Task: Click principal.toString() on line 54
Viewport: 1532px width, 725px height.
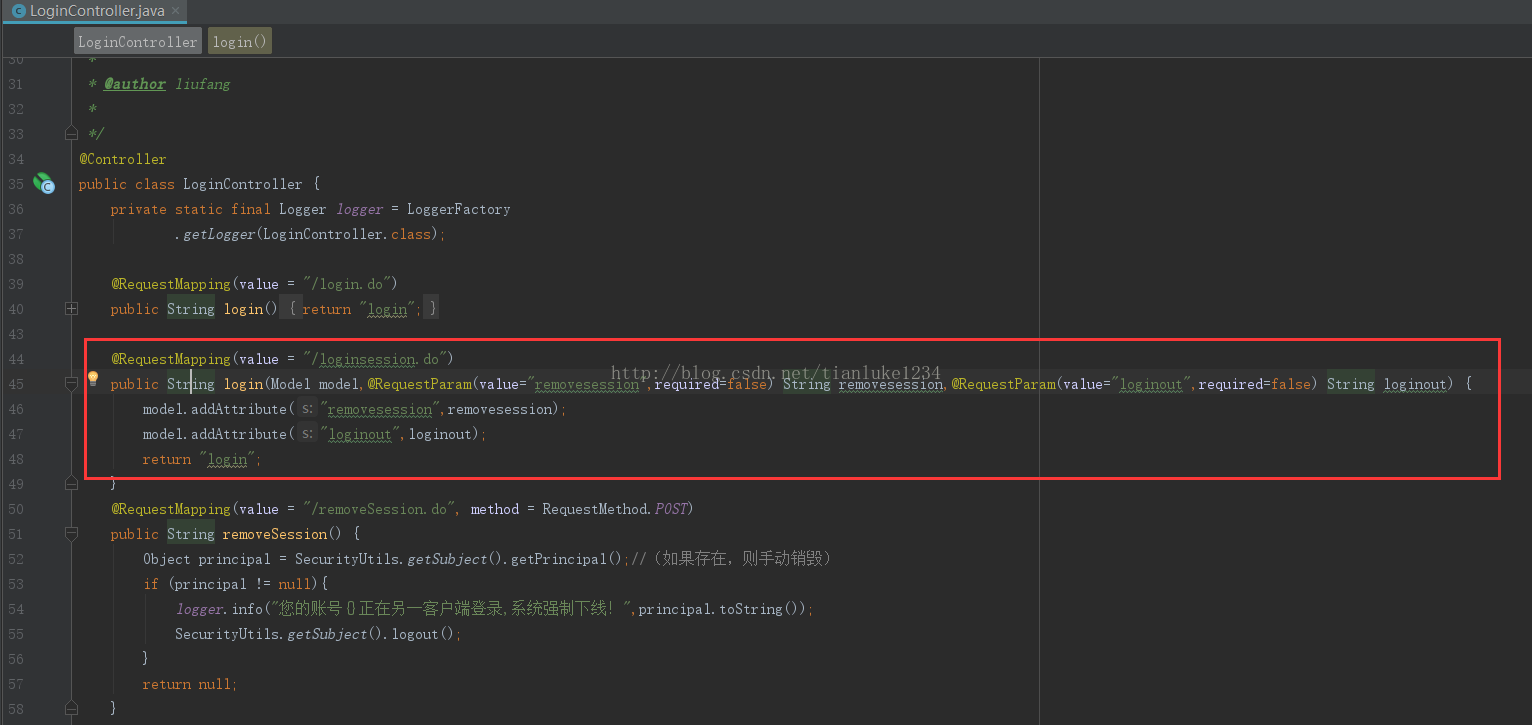Action: tap(722, 609)
